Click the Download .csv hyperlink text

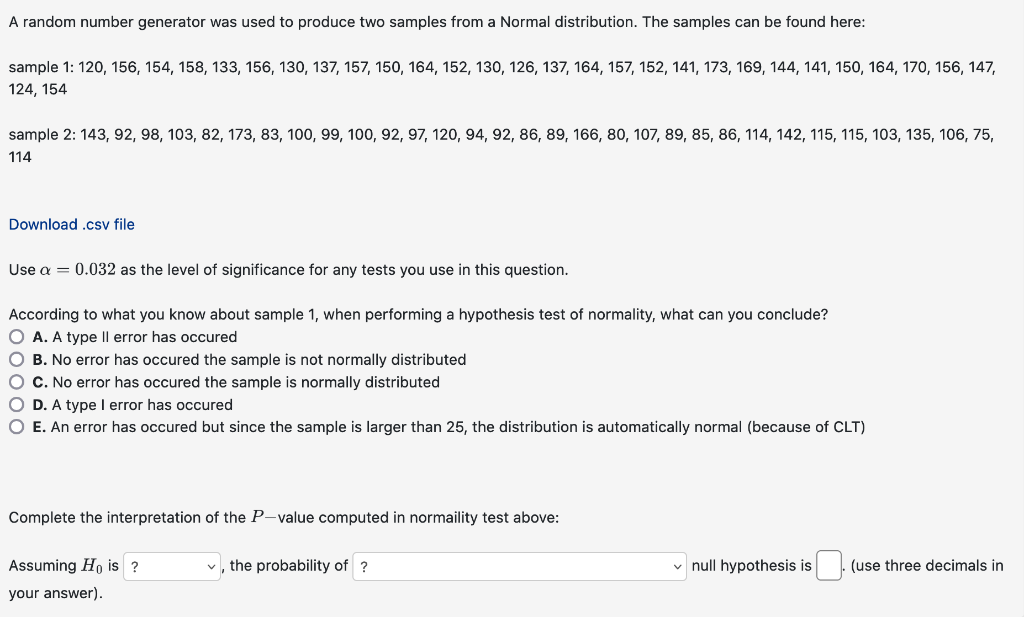[71, 224]
